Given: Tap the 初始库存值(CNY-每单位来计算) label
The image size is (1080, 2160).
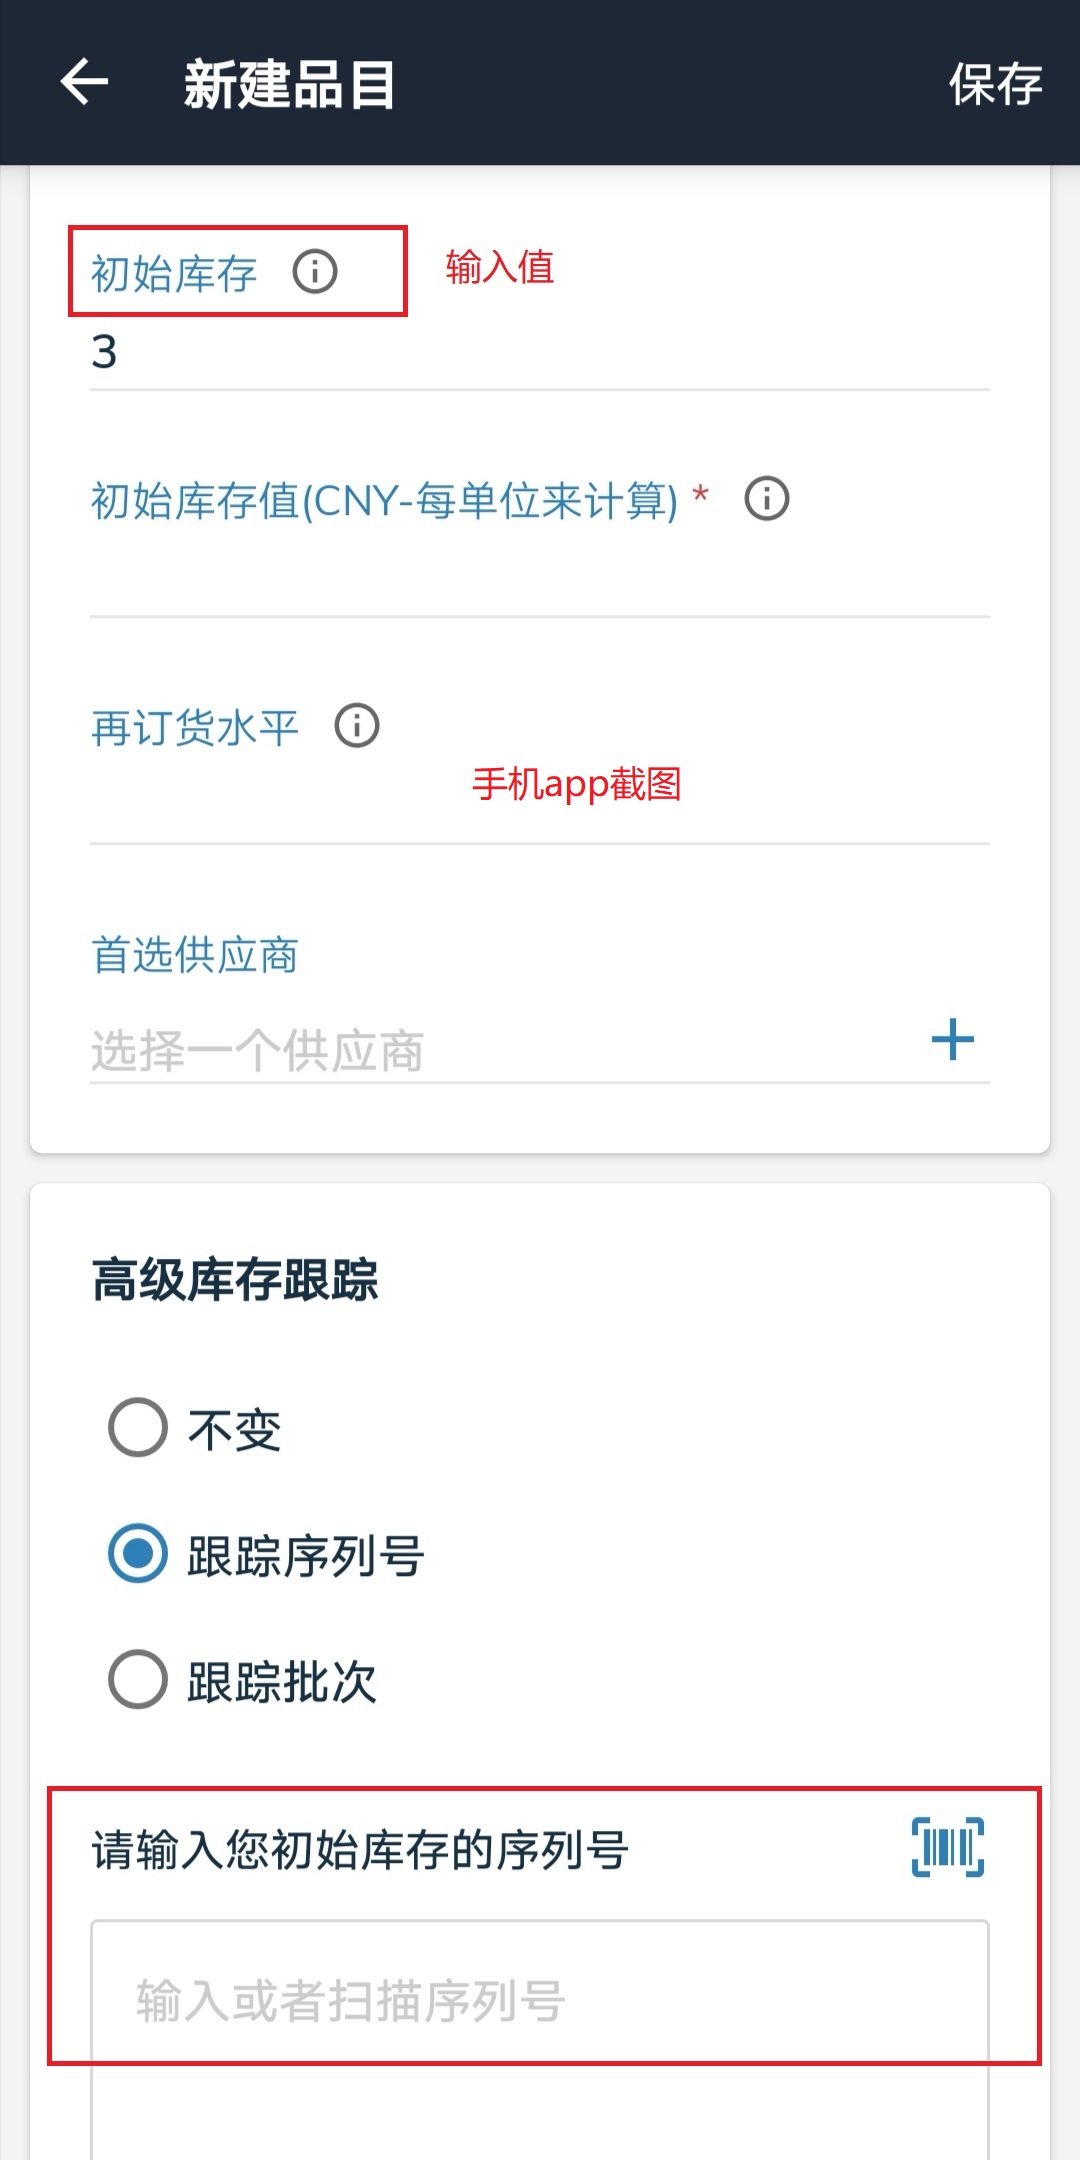Looking at the screenshot, I should pyautogui.click(x=385, y=500).
